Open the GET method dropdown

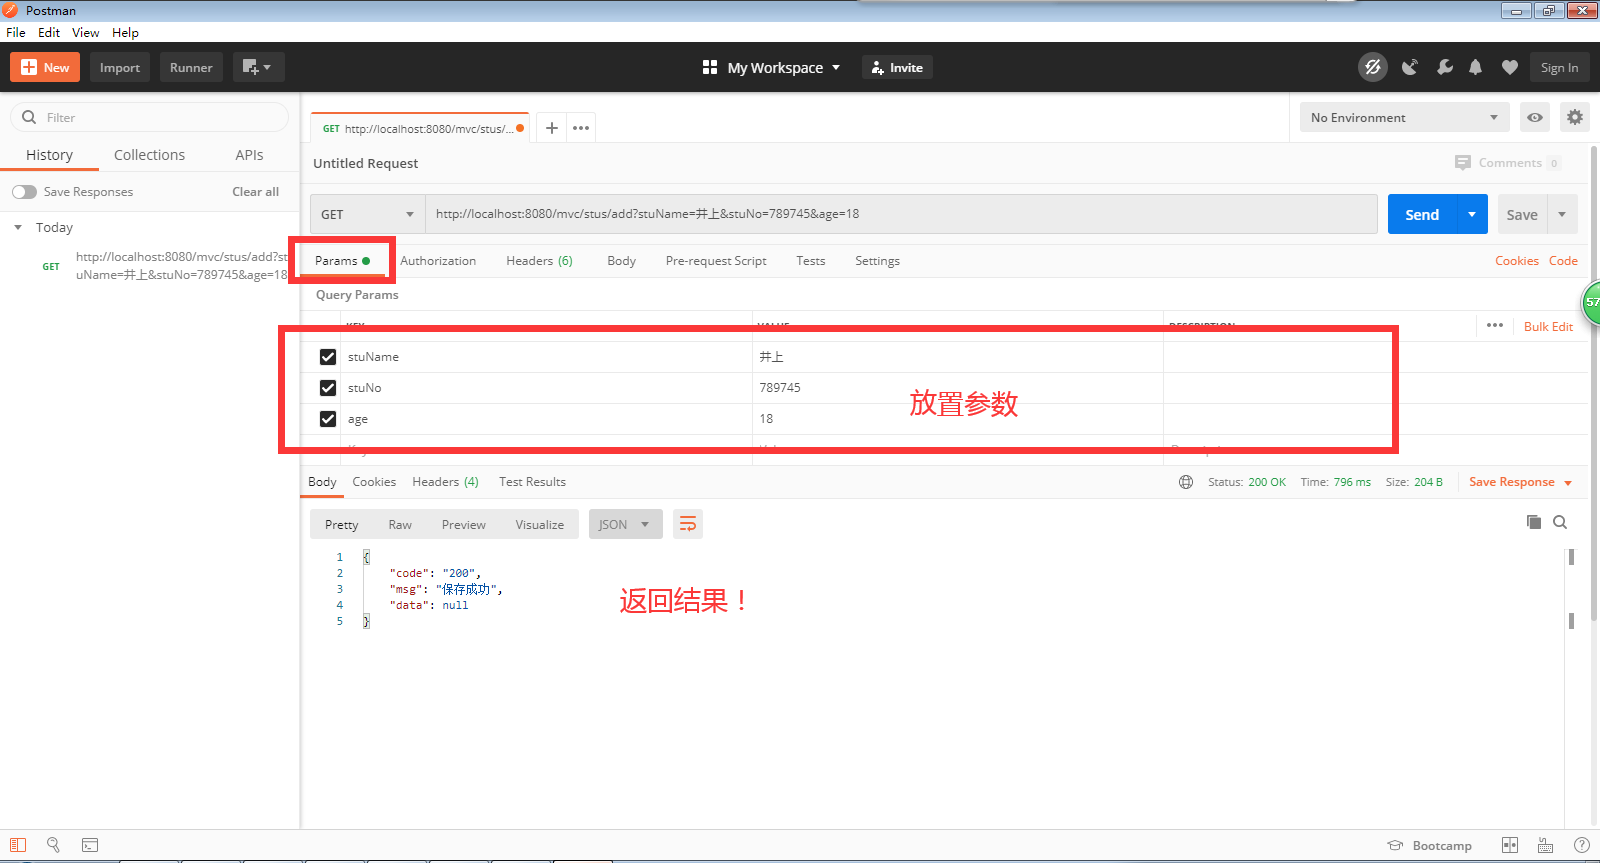click(368, 214)
